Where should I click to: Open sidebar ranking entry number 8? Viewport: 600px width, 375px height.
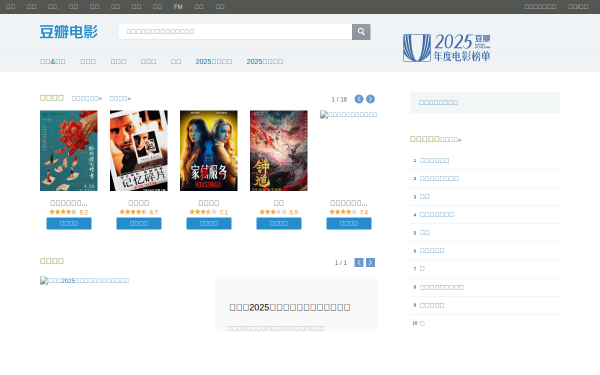pos(442,287)
